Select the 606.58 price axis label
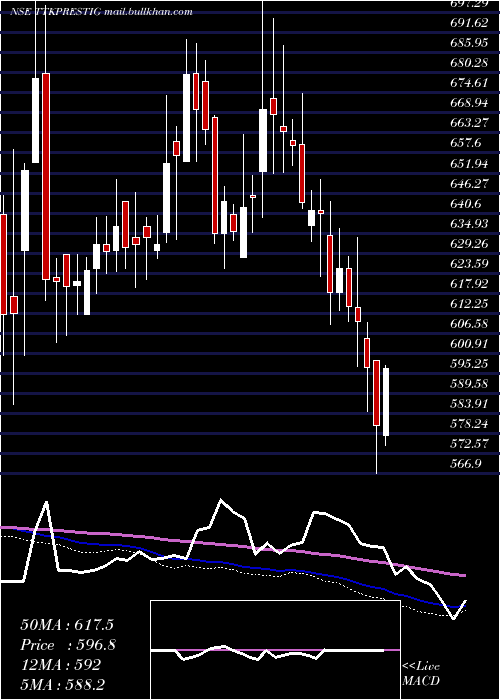The image size is (500, 700). click(x=469, y=324)
